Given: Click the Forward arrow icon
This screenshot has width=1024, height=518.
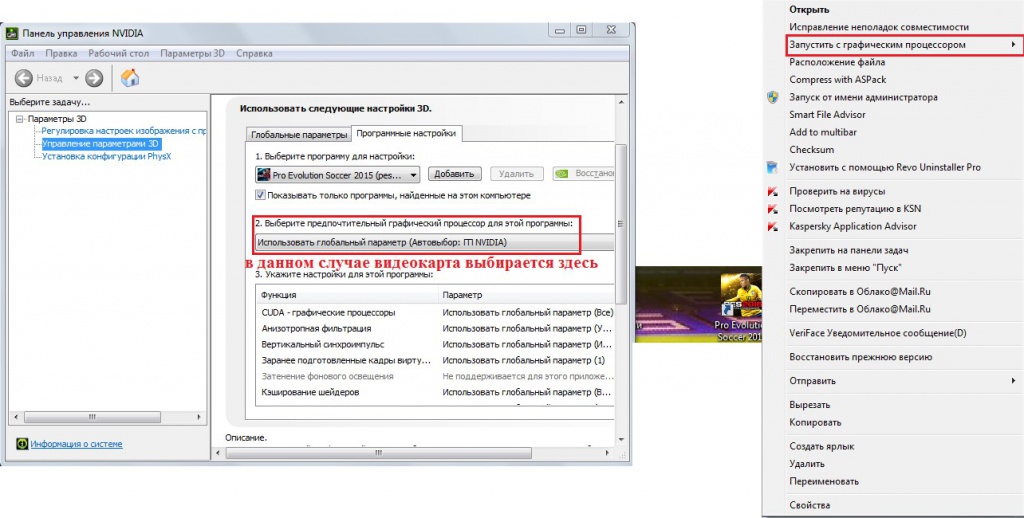Looking at the screenshot, I should tap(94, 78).
